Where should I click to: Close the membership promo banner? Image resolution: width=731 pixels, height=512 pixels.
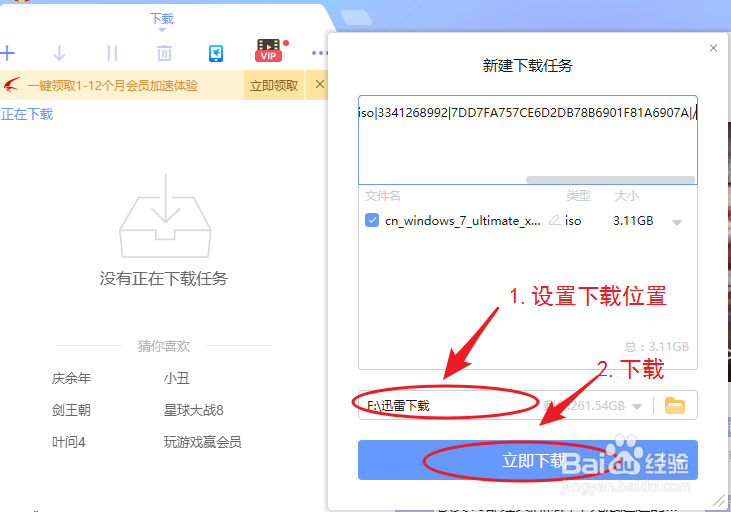(x=320, y=84)
